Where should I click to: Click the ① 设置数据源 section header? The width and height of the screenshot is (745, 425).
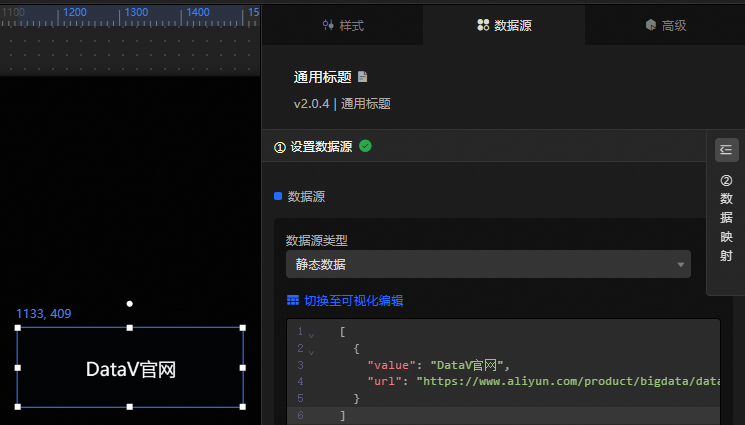pyautogui.click(x=484, y=146)
